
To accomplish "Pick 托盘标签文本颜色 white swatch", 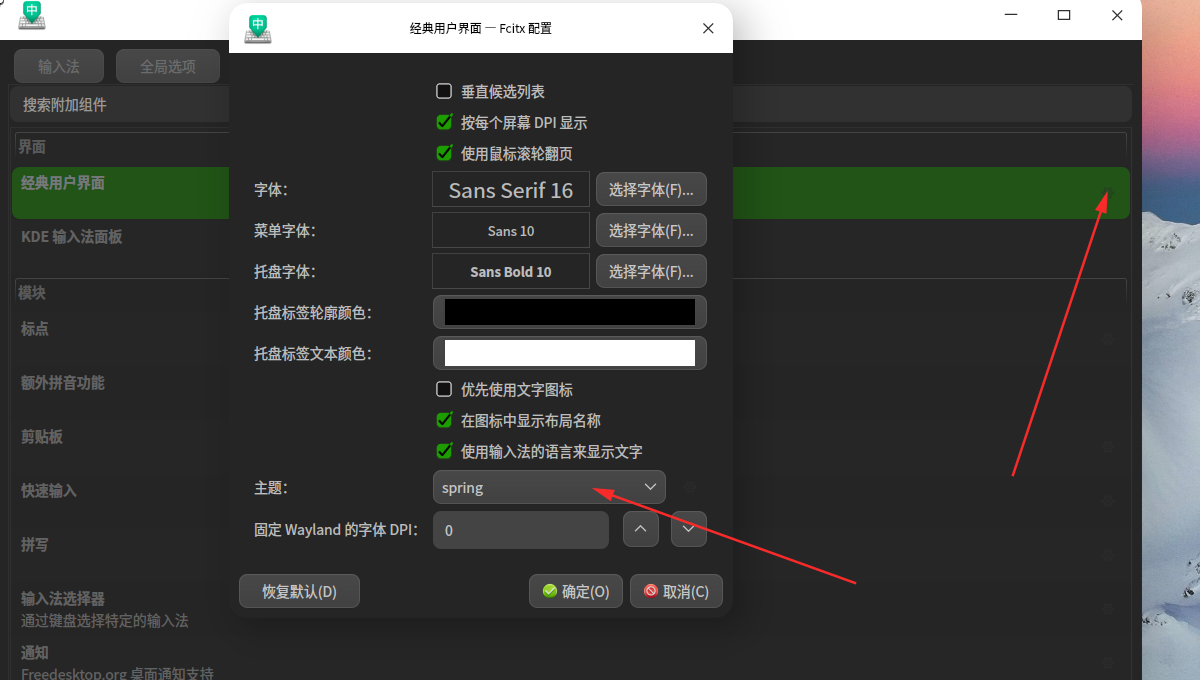I will point(570,353).
